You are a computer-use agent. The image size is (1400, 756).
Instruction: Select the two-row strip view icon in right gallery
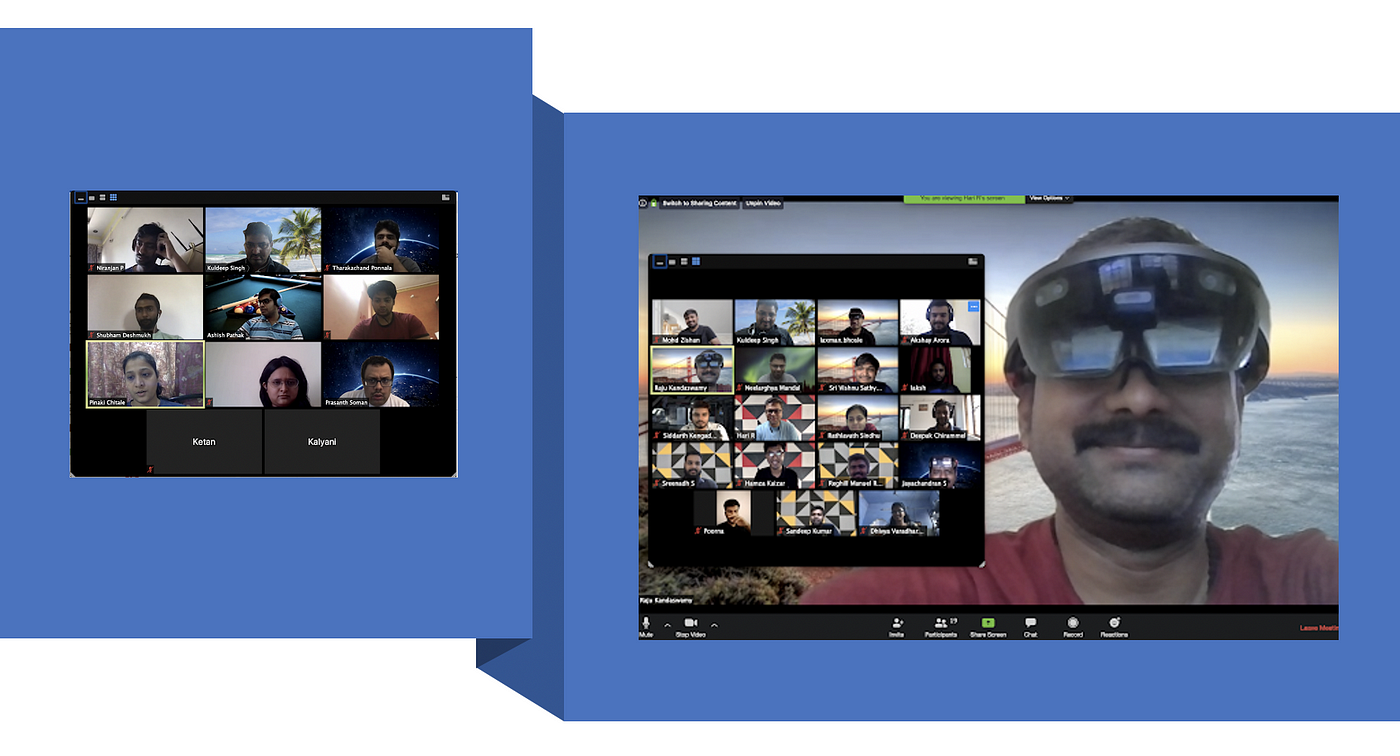[684, 262]
